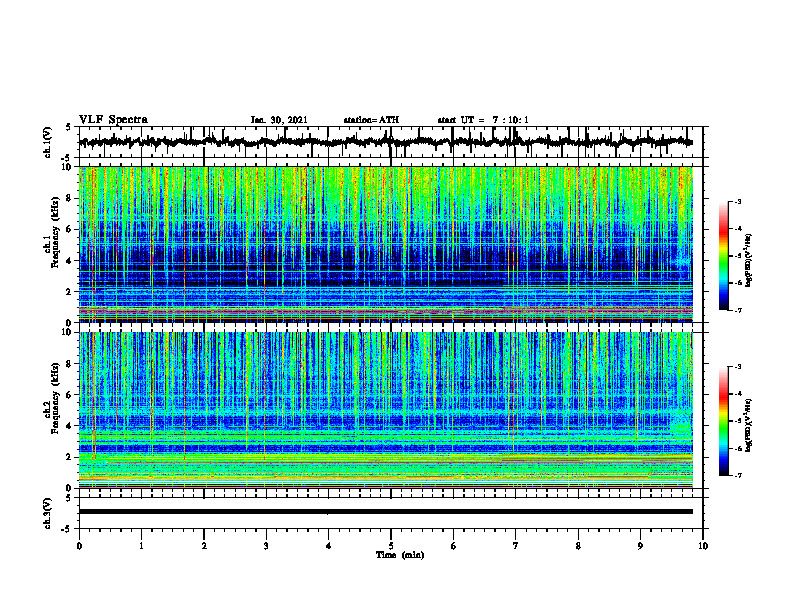Click the ch.1 spectrogram colorbar gradient

(723, 255)
